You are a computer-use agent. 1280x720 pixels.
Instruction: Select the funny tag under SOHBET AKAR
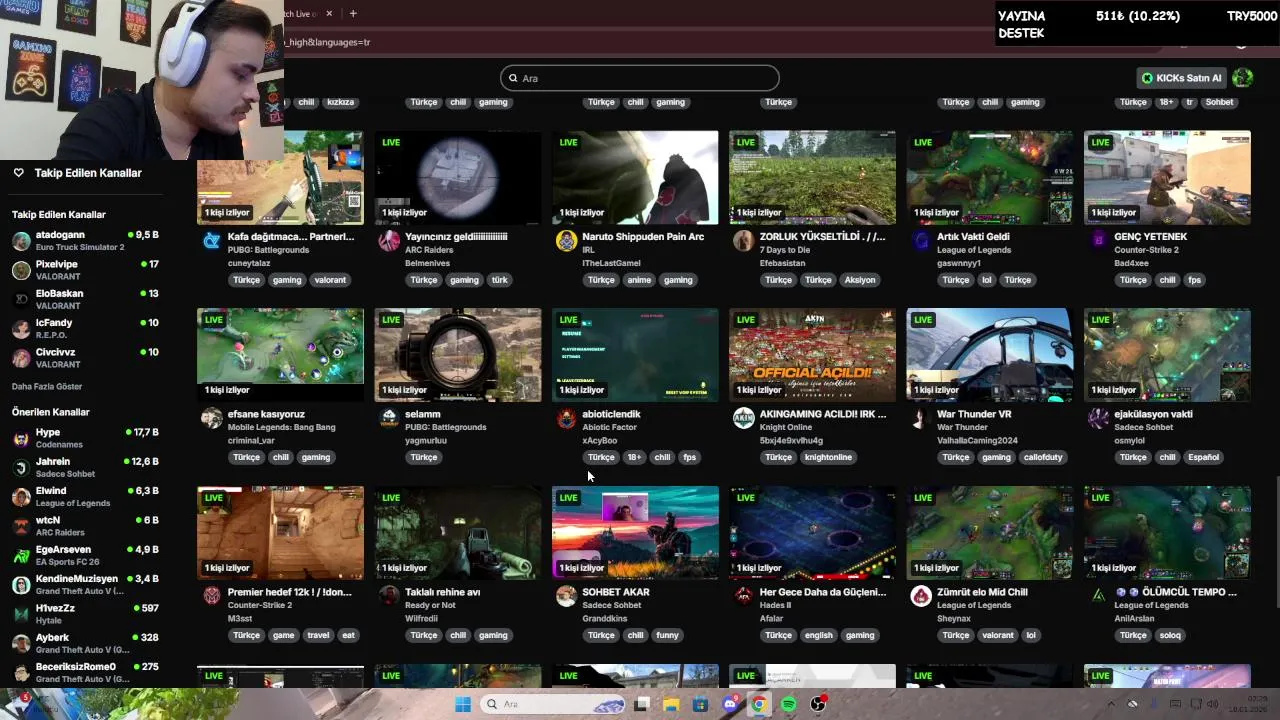coord(667,635)
